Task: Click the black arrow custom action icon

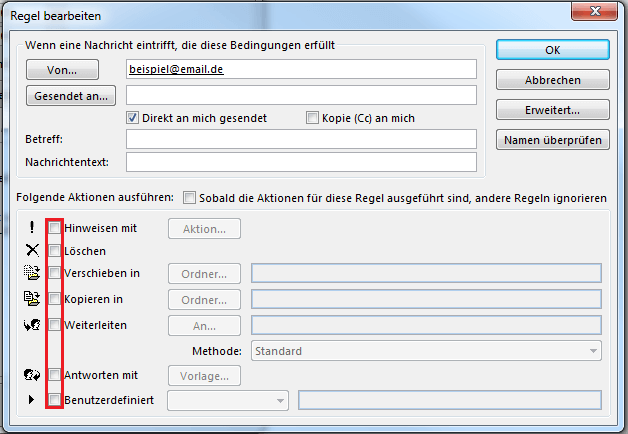Action: click(31, 399)
